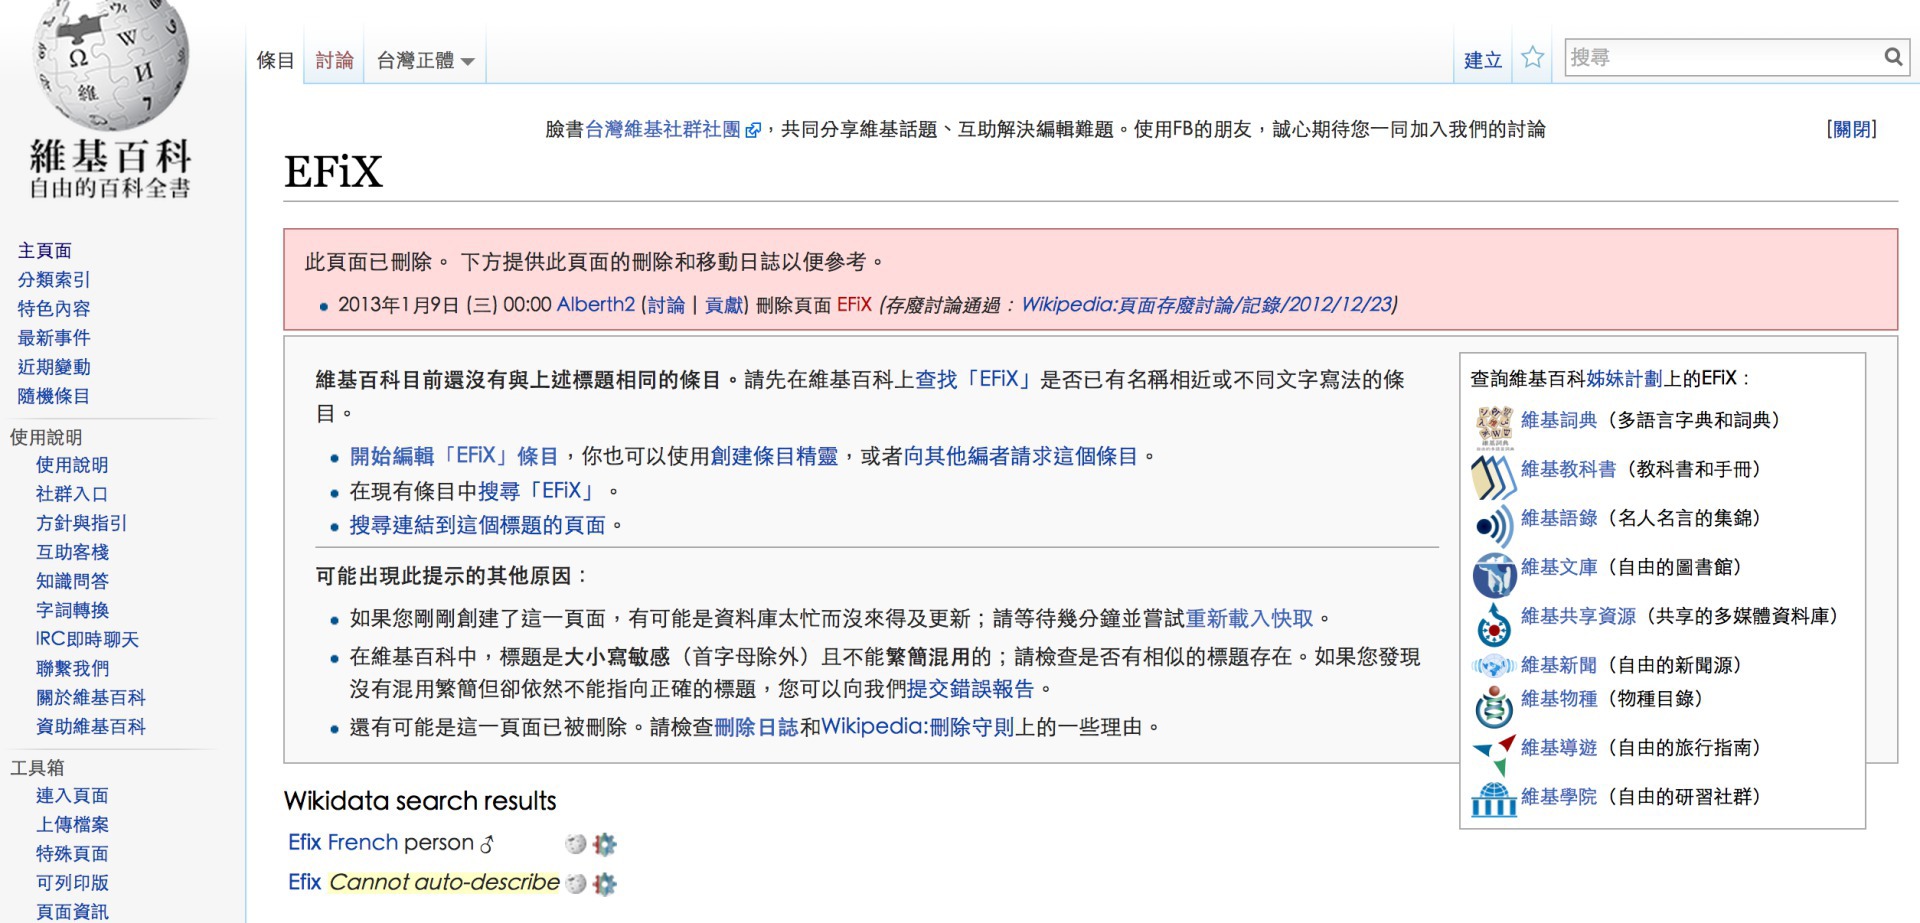Viewport: 1920px width, 923px height.
Task: View 近期變動 in the sidebar
Action: pyautogui.click(x=54, y=366)
